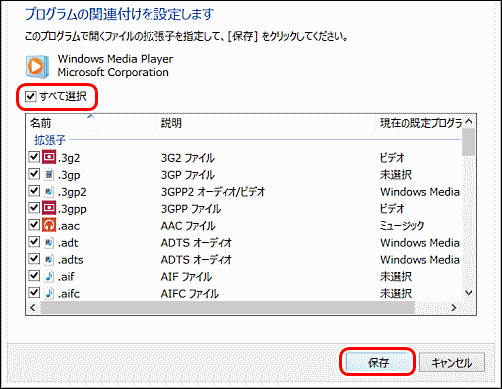The height and width of the screenshot is (389, 502).
Task: Click the horizontal scrollbar thumb
Action: (228, 308)
